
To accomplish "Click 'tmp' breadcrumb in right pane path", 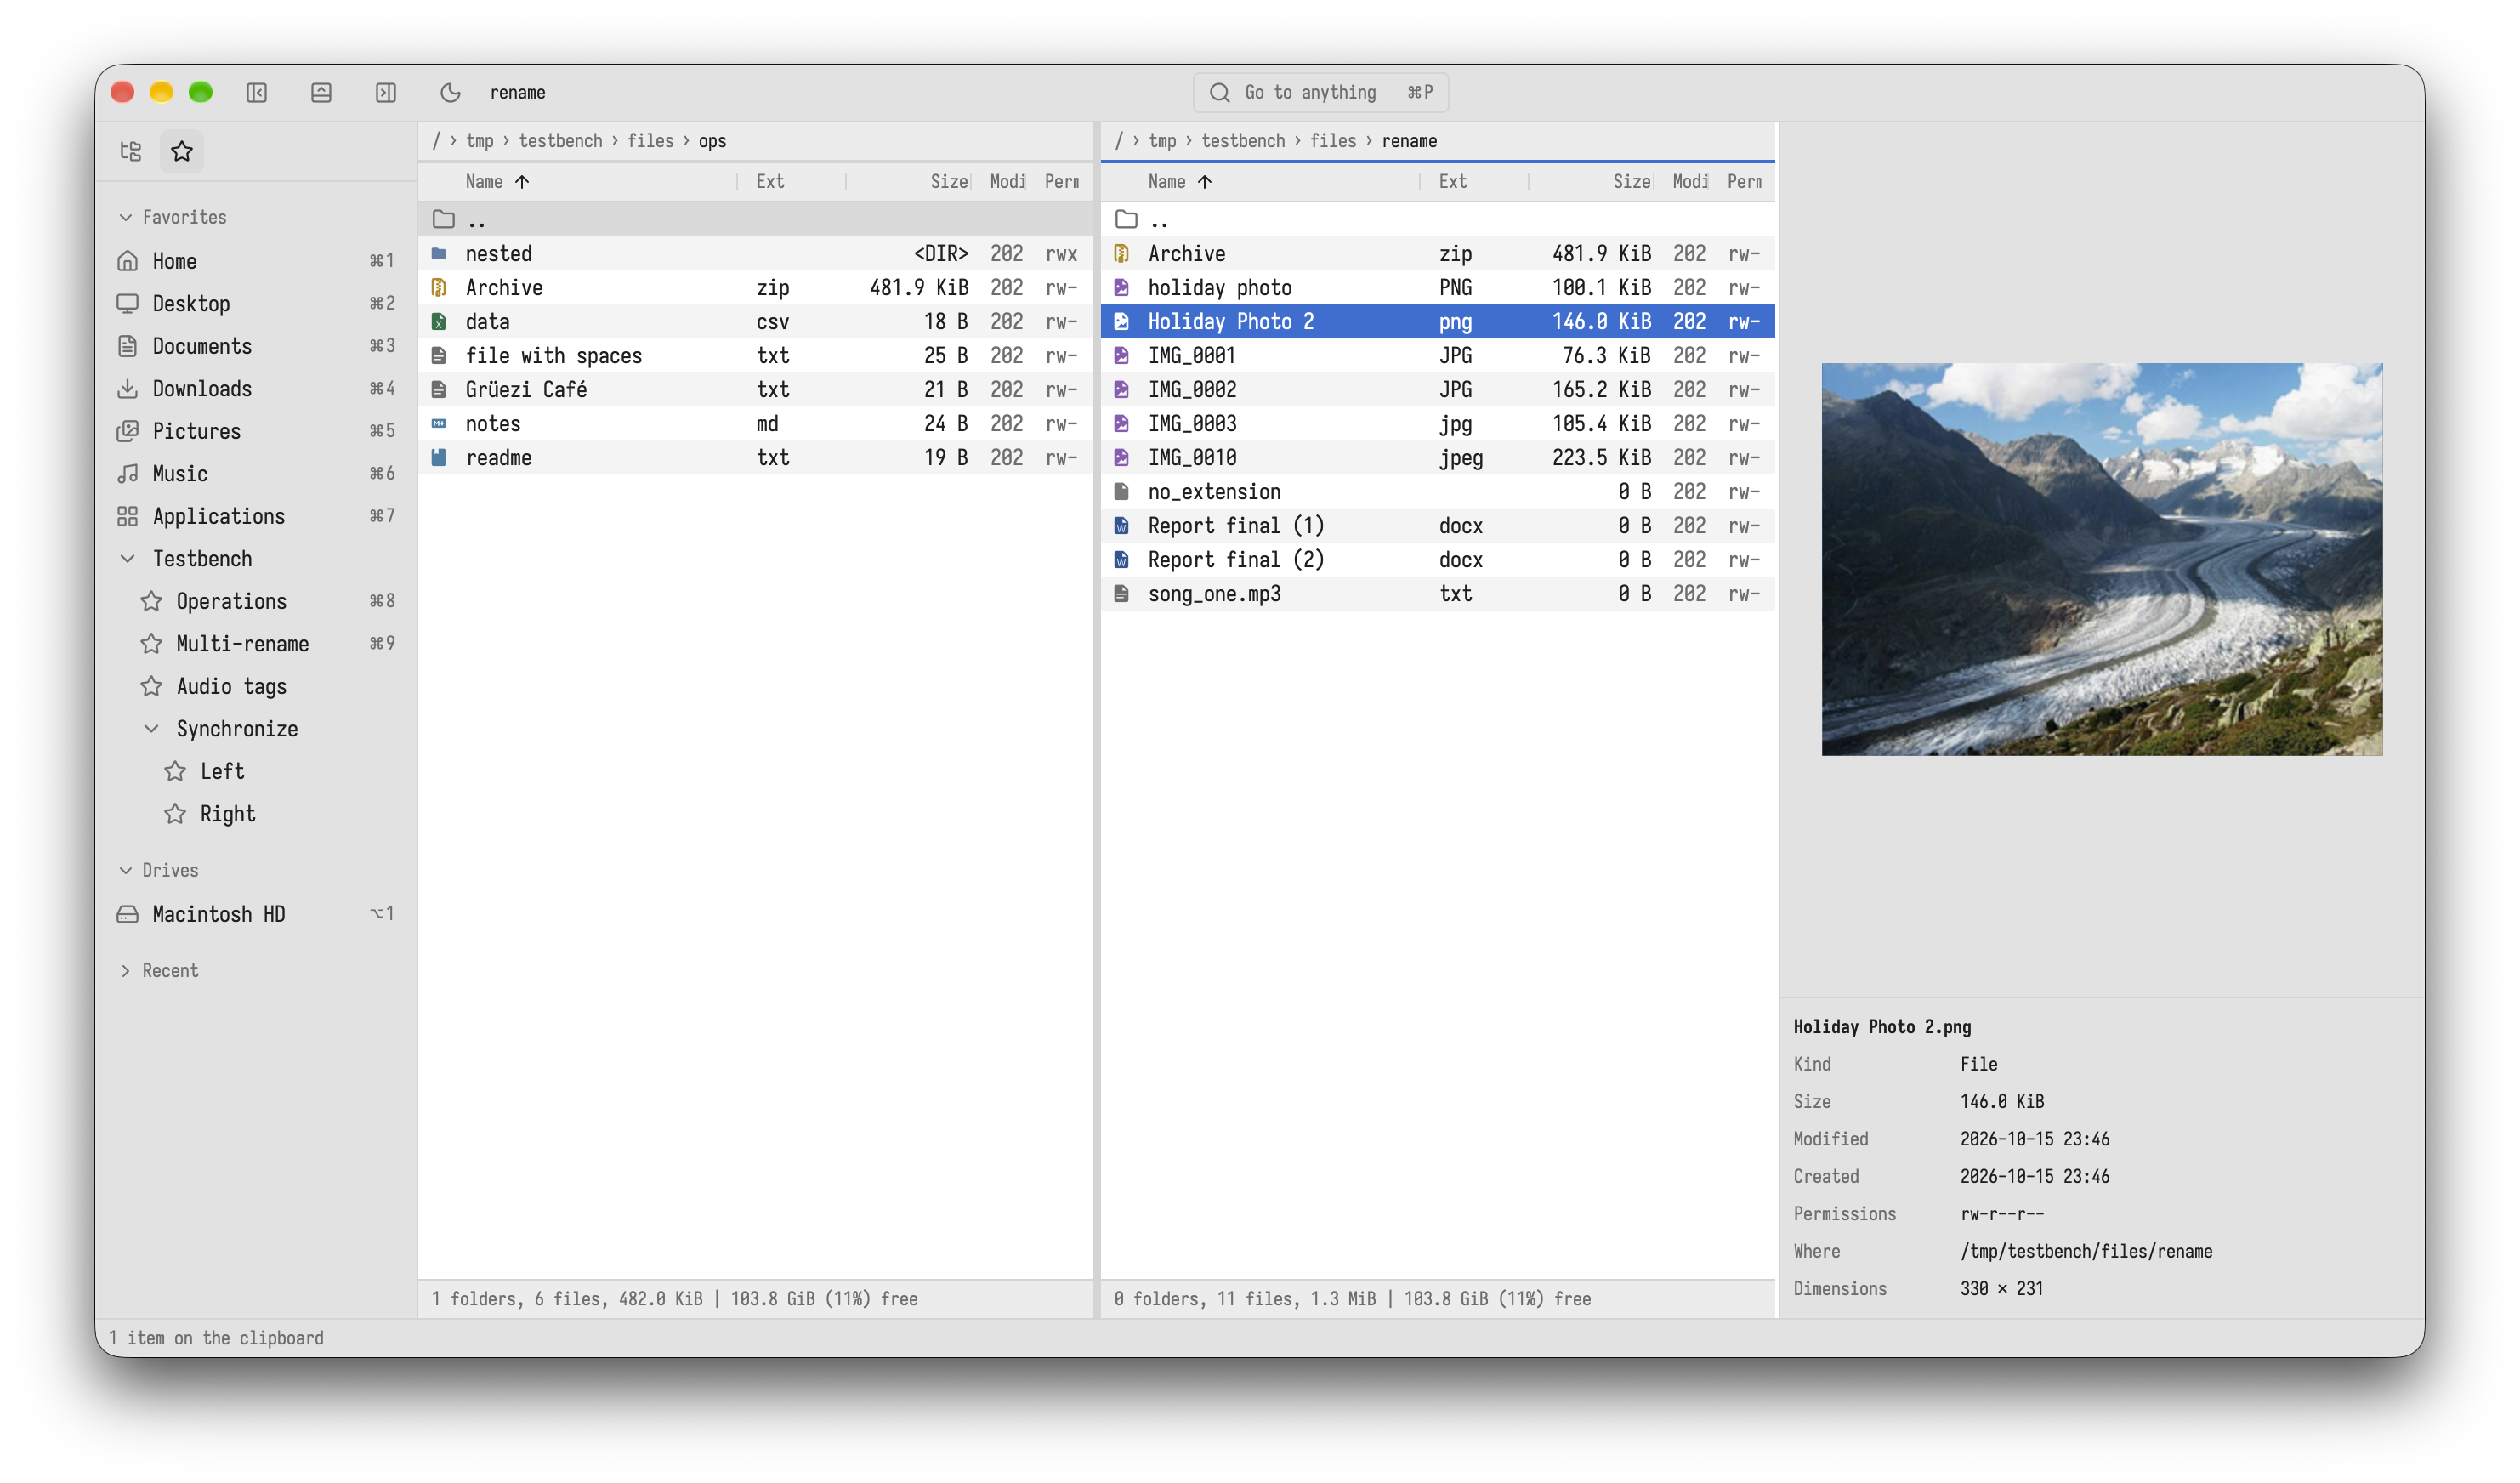I will point(1162,141).
